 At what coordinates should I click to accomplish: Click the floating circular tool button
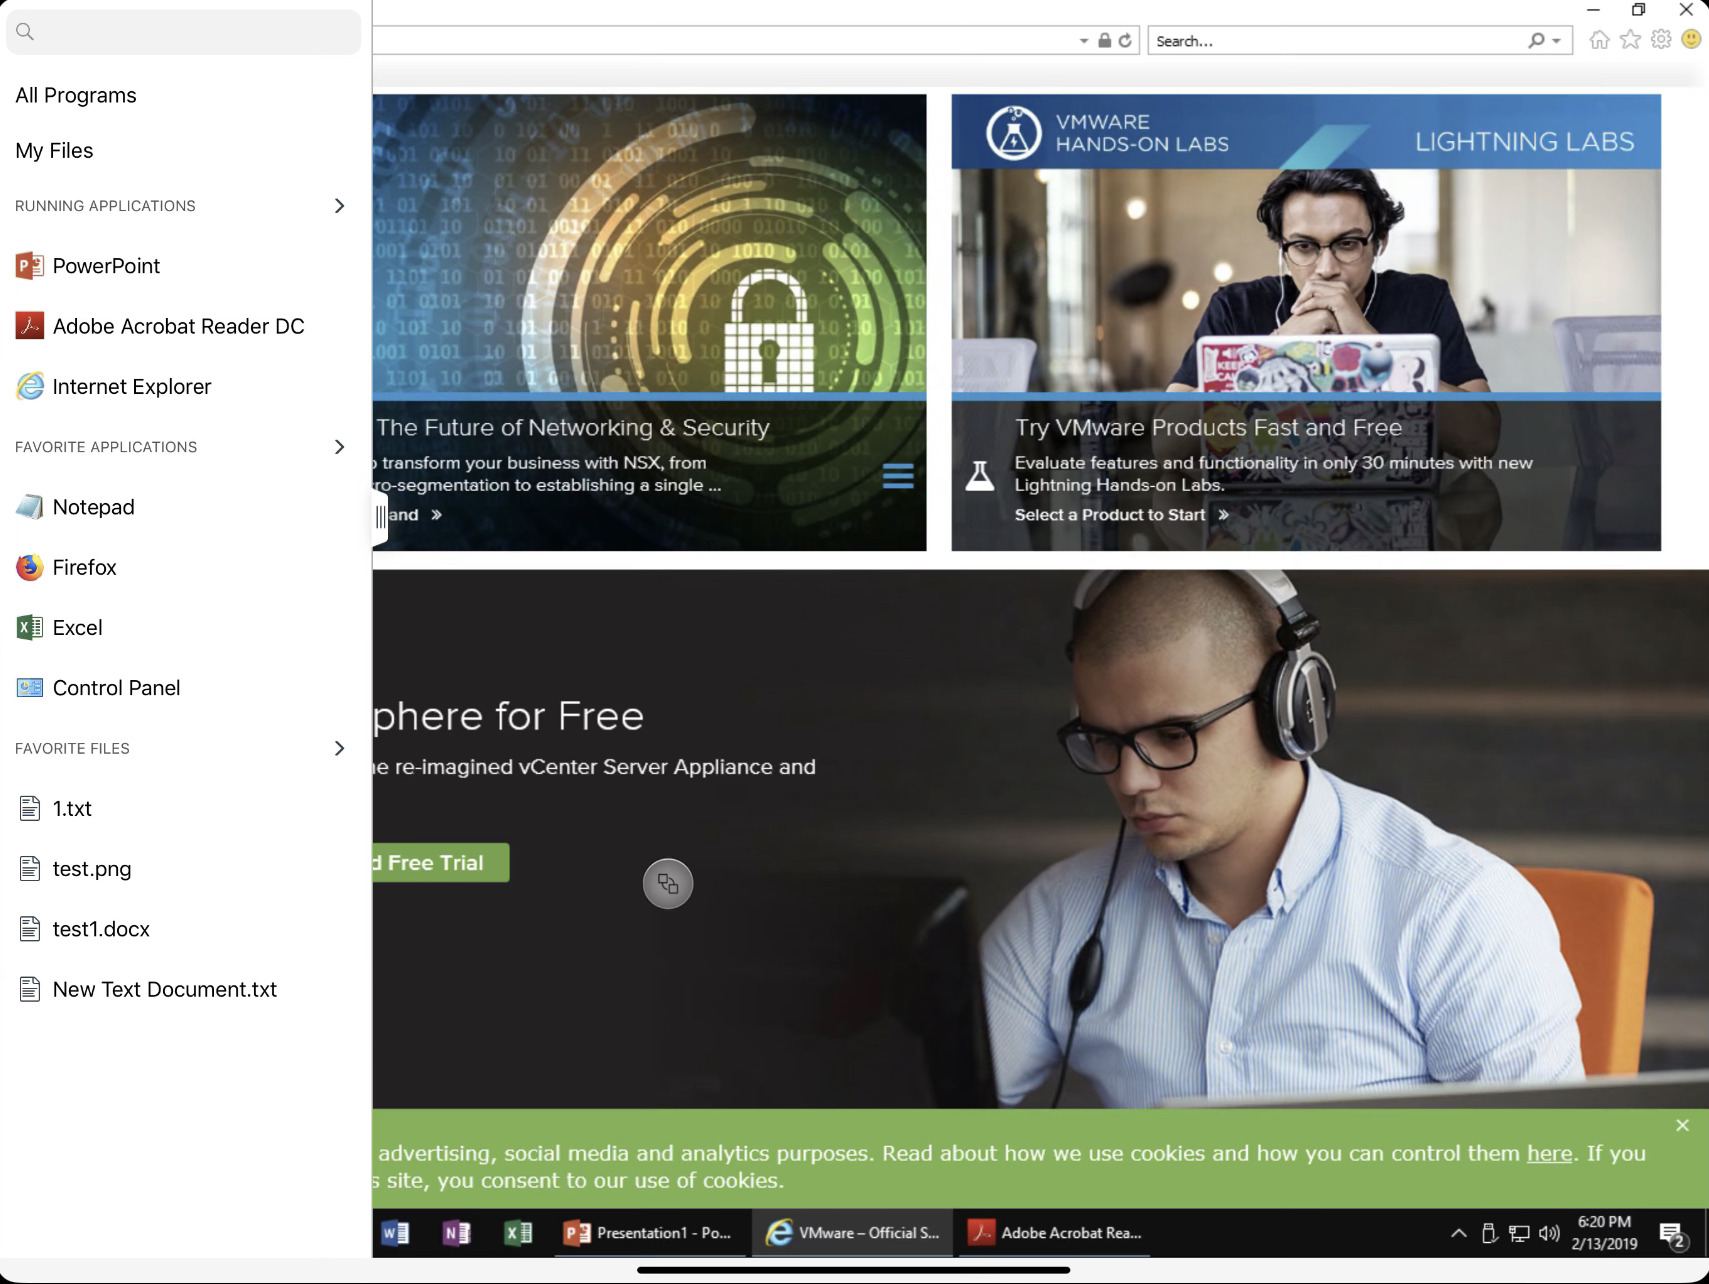pyautogui.click(x=668, y=884)
